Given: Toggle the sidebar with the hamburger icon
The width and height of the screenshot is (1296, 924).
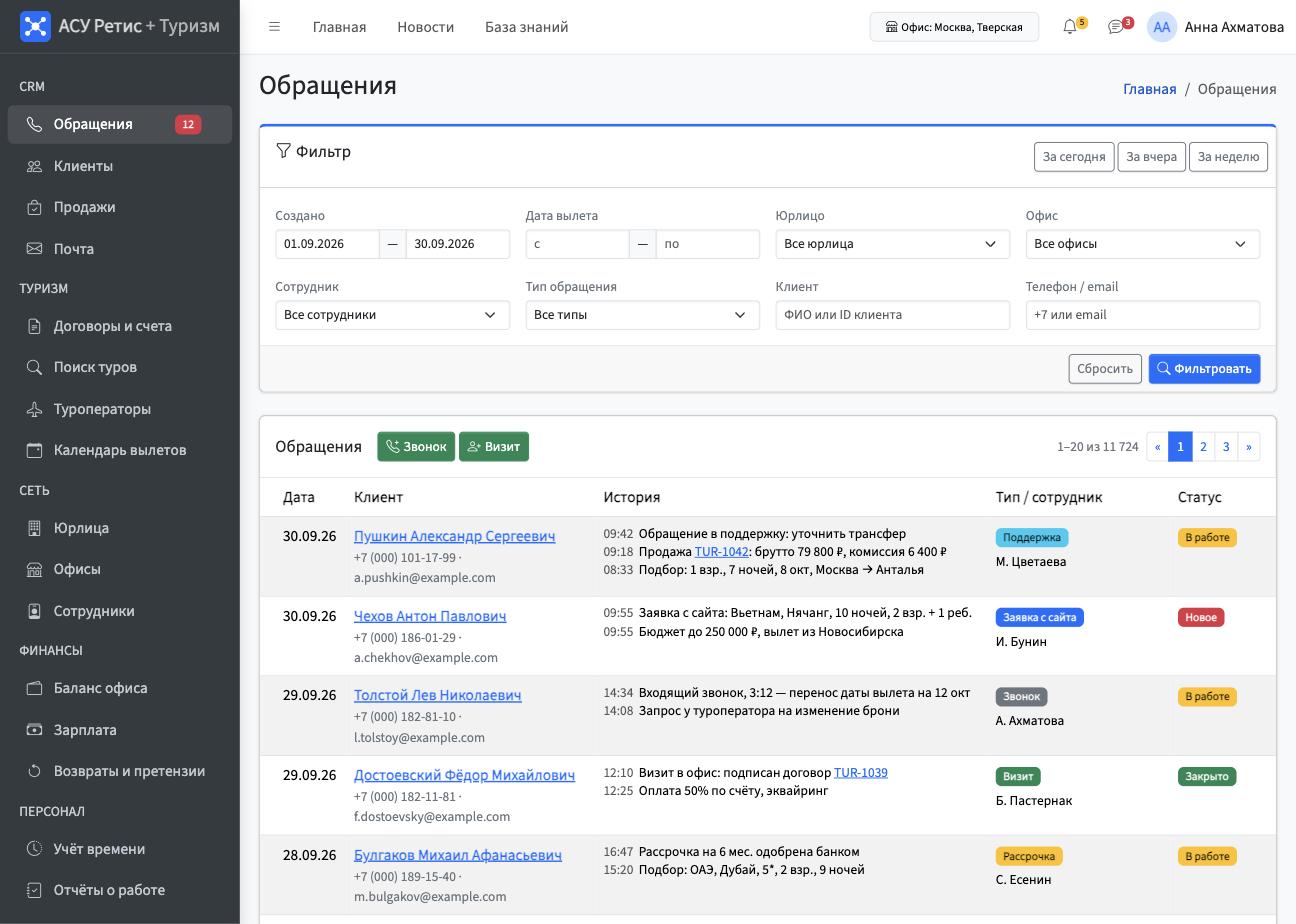Looking at the screenshot, I should point(274,27).
